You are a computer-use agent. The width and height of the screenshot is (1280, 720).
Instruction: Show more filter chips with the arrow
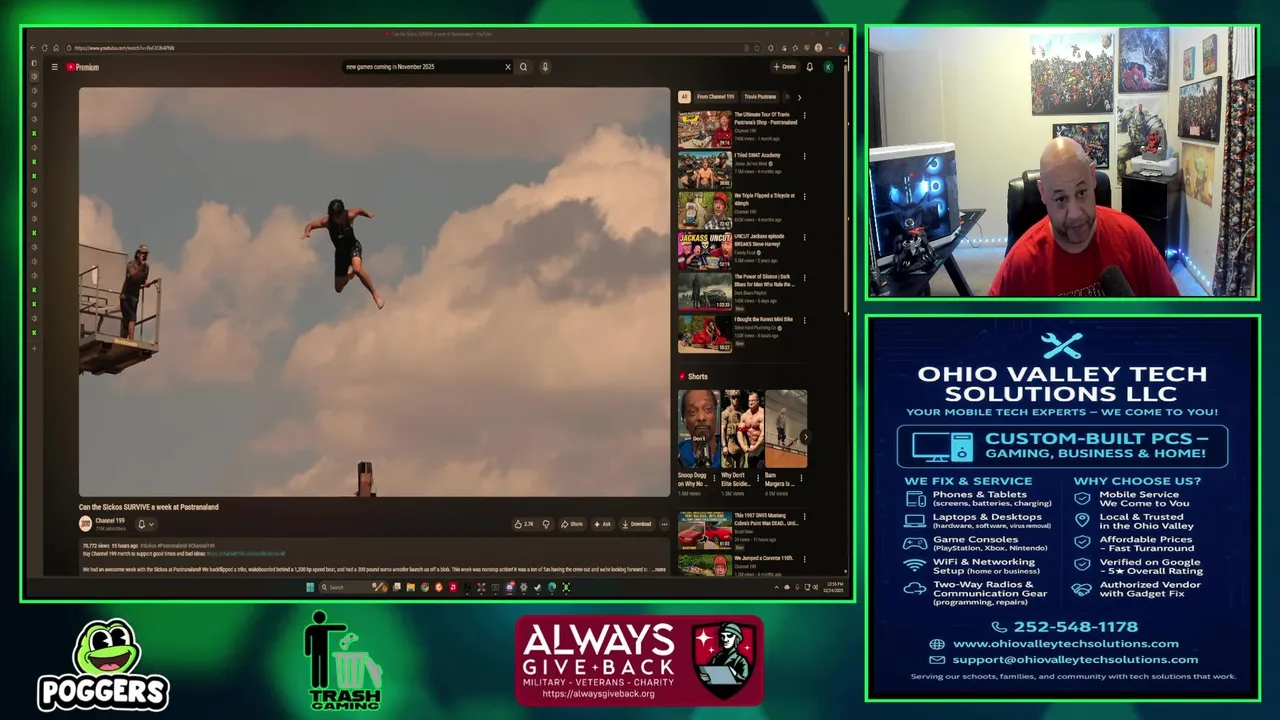(x=799, y=97)
